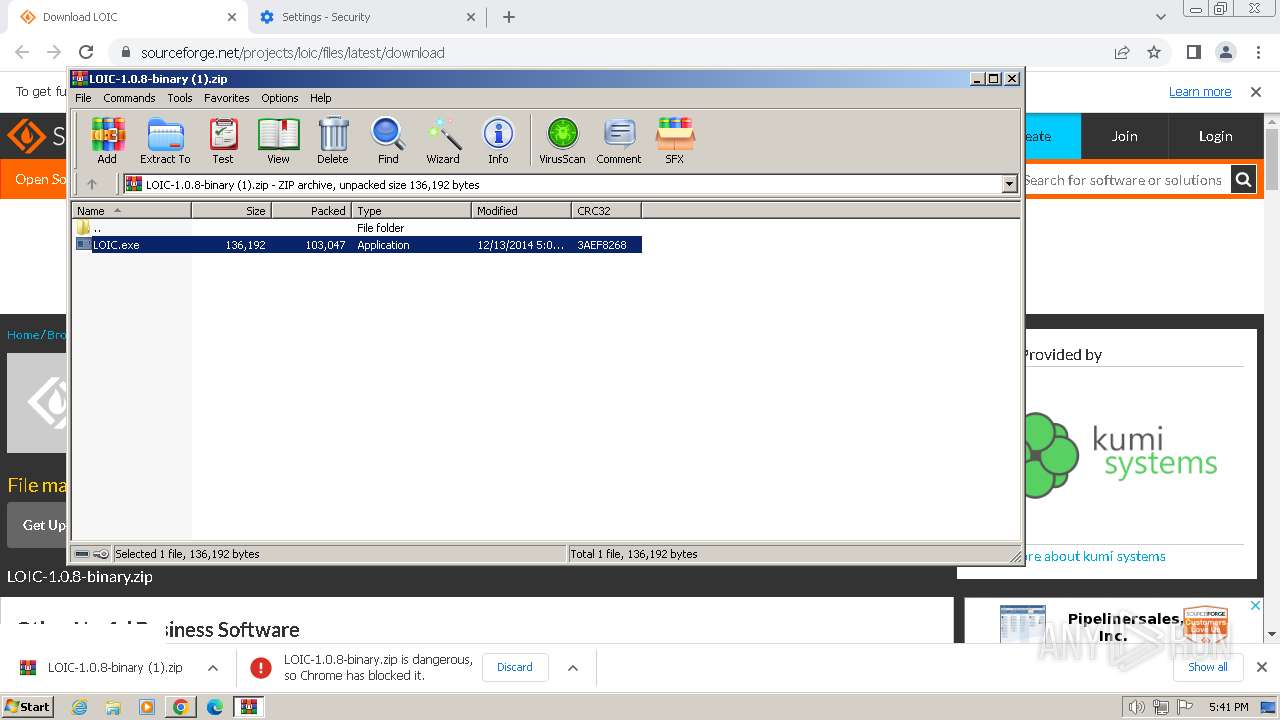Switch to Download LOIC tab
The height and width of the screenshot is (720, 1280).
(128, 17)
